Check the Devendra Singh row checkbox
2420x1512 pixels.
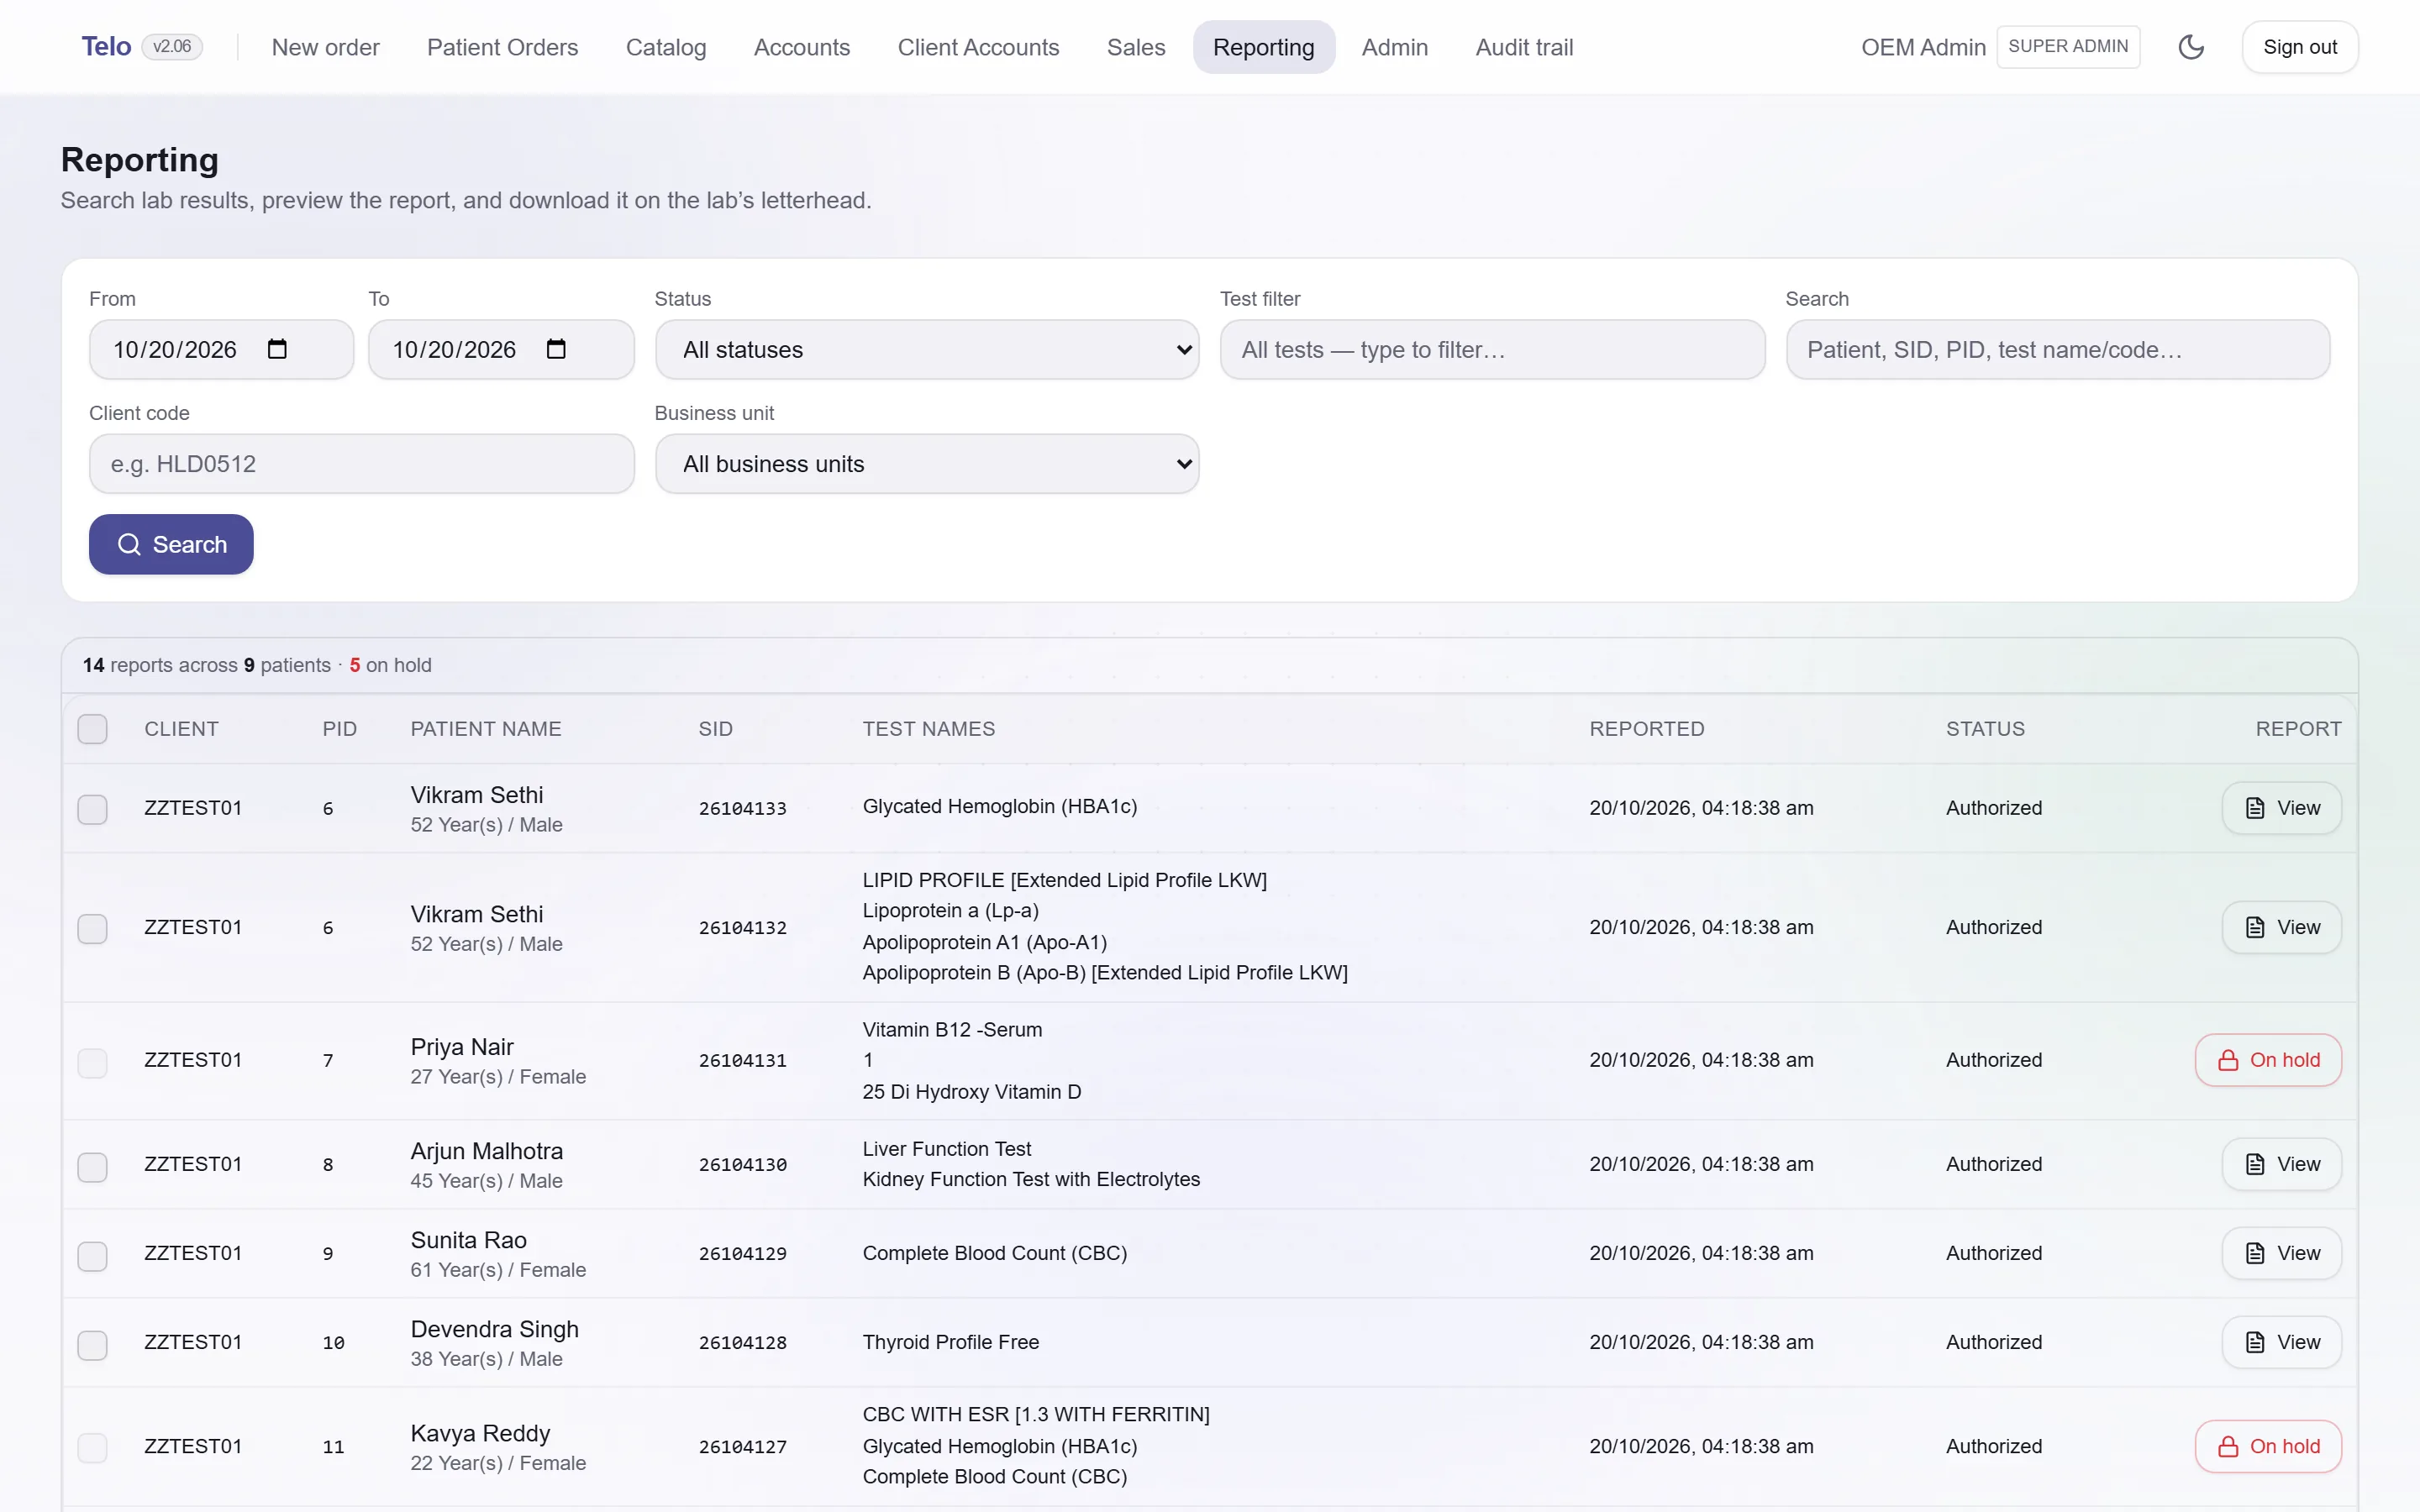click(93, 1344)
